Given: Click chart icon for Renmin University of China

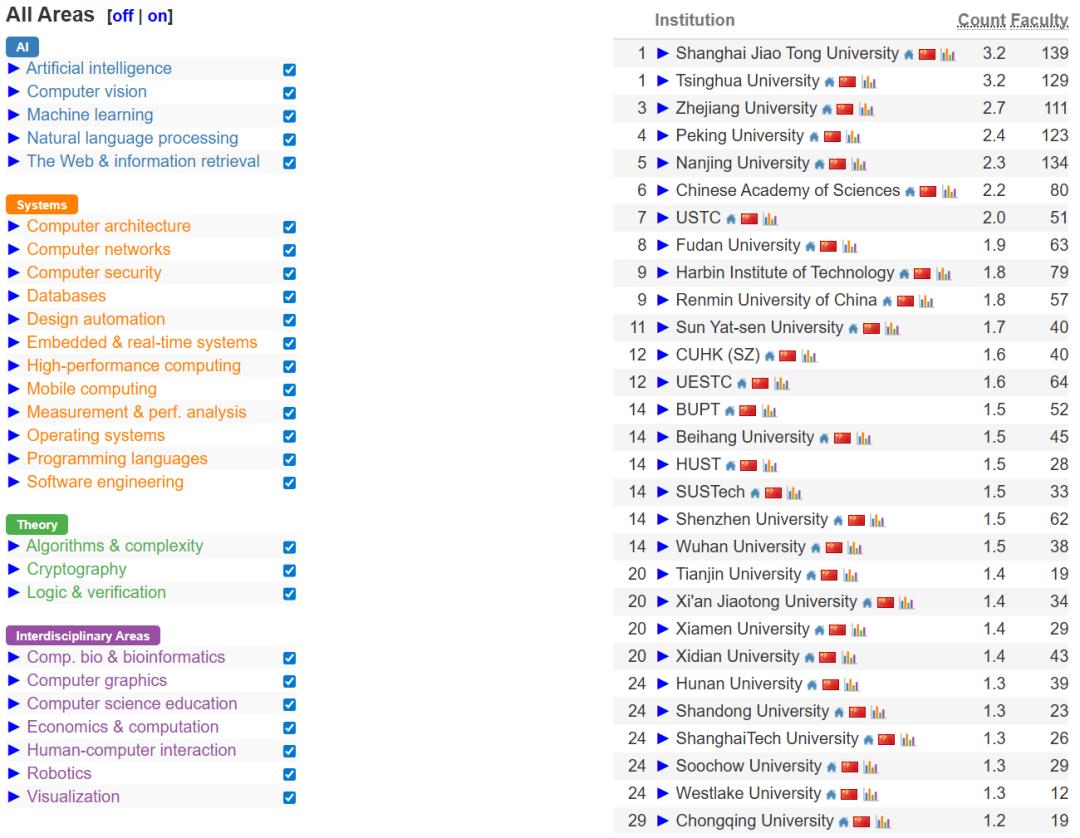Looking at the screenshot, I should click(x=926, y=302).
